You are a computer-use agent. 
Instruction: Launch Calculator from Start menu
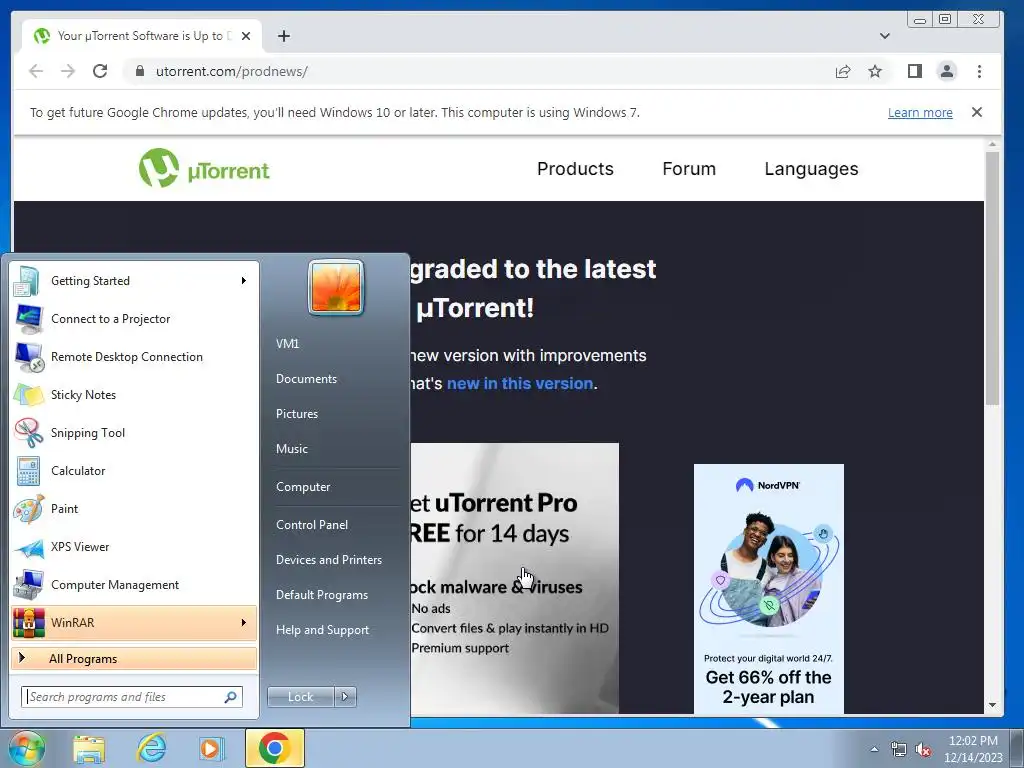tap(134, 470)
